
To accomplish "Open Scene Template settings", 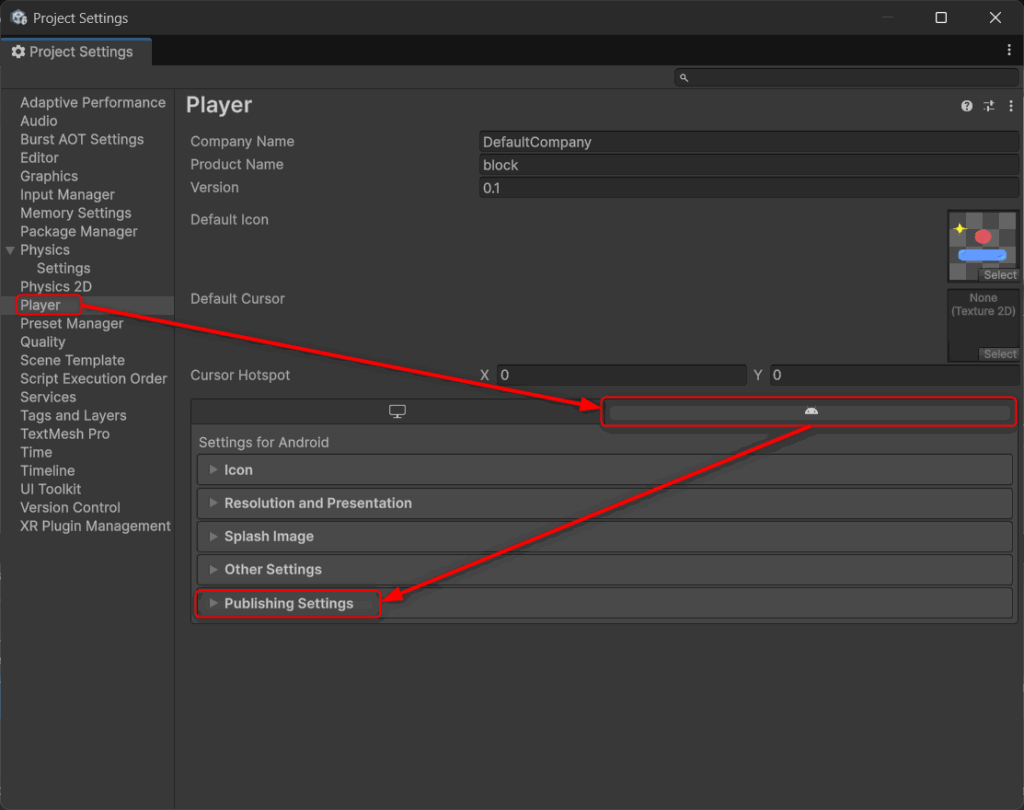I will click(x=72, y=360).
